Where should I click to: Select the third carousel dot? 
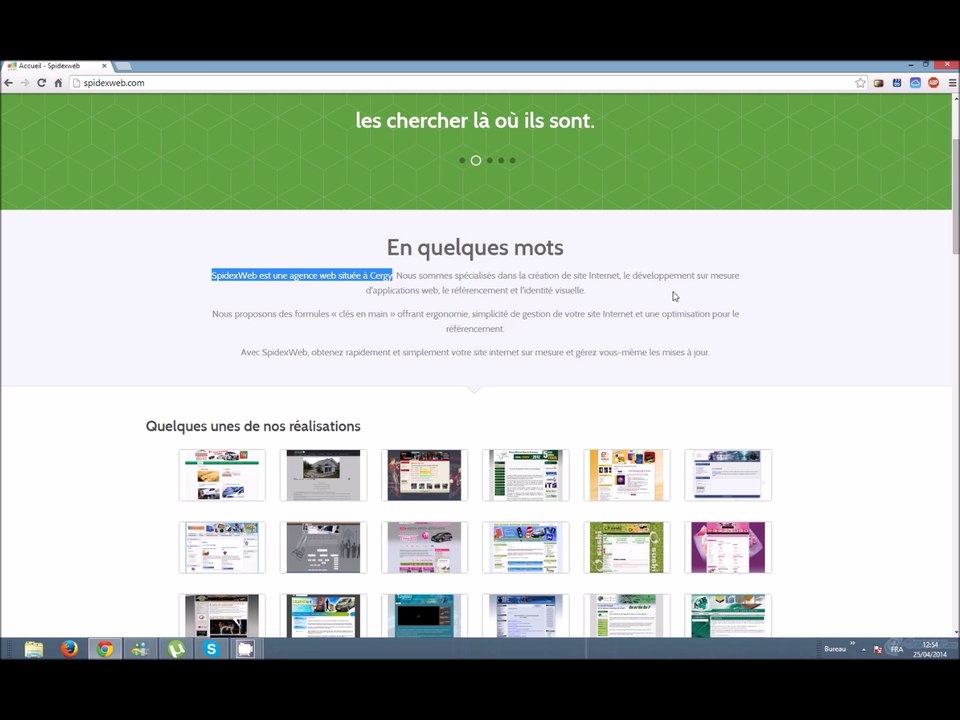(490, 160)
